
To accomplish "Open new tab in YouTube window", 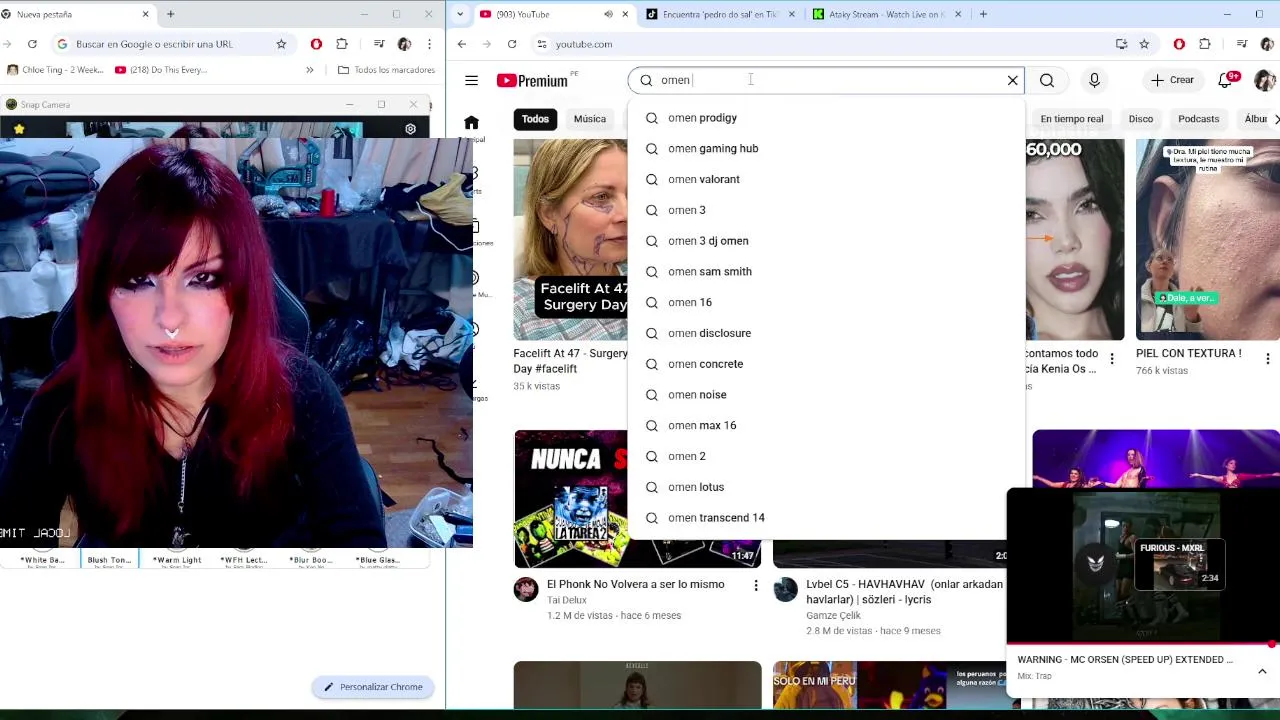I will pos(983,14).
